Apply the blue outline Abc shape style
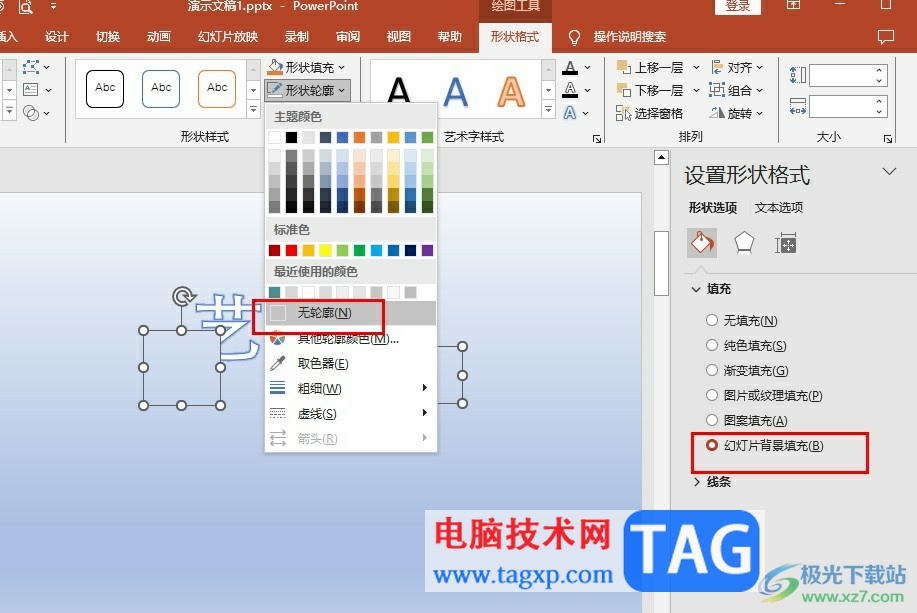Image resolution: width=917 pixels, height=613 pixels. [x=161, y=88]
